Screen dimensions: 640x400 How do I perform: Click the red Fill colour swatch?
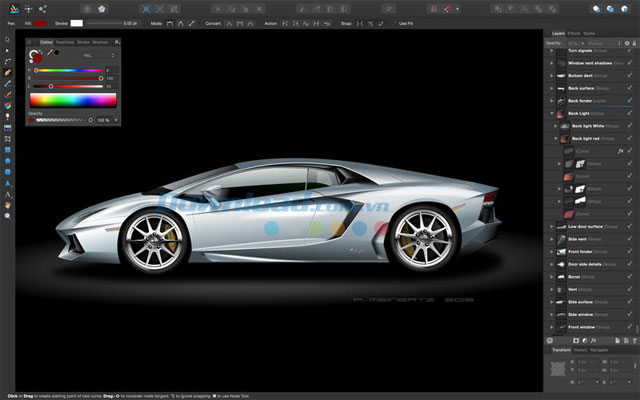tap(40, 24)
